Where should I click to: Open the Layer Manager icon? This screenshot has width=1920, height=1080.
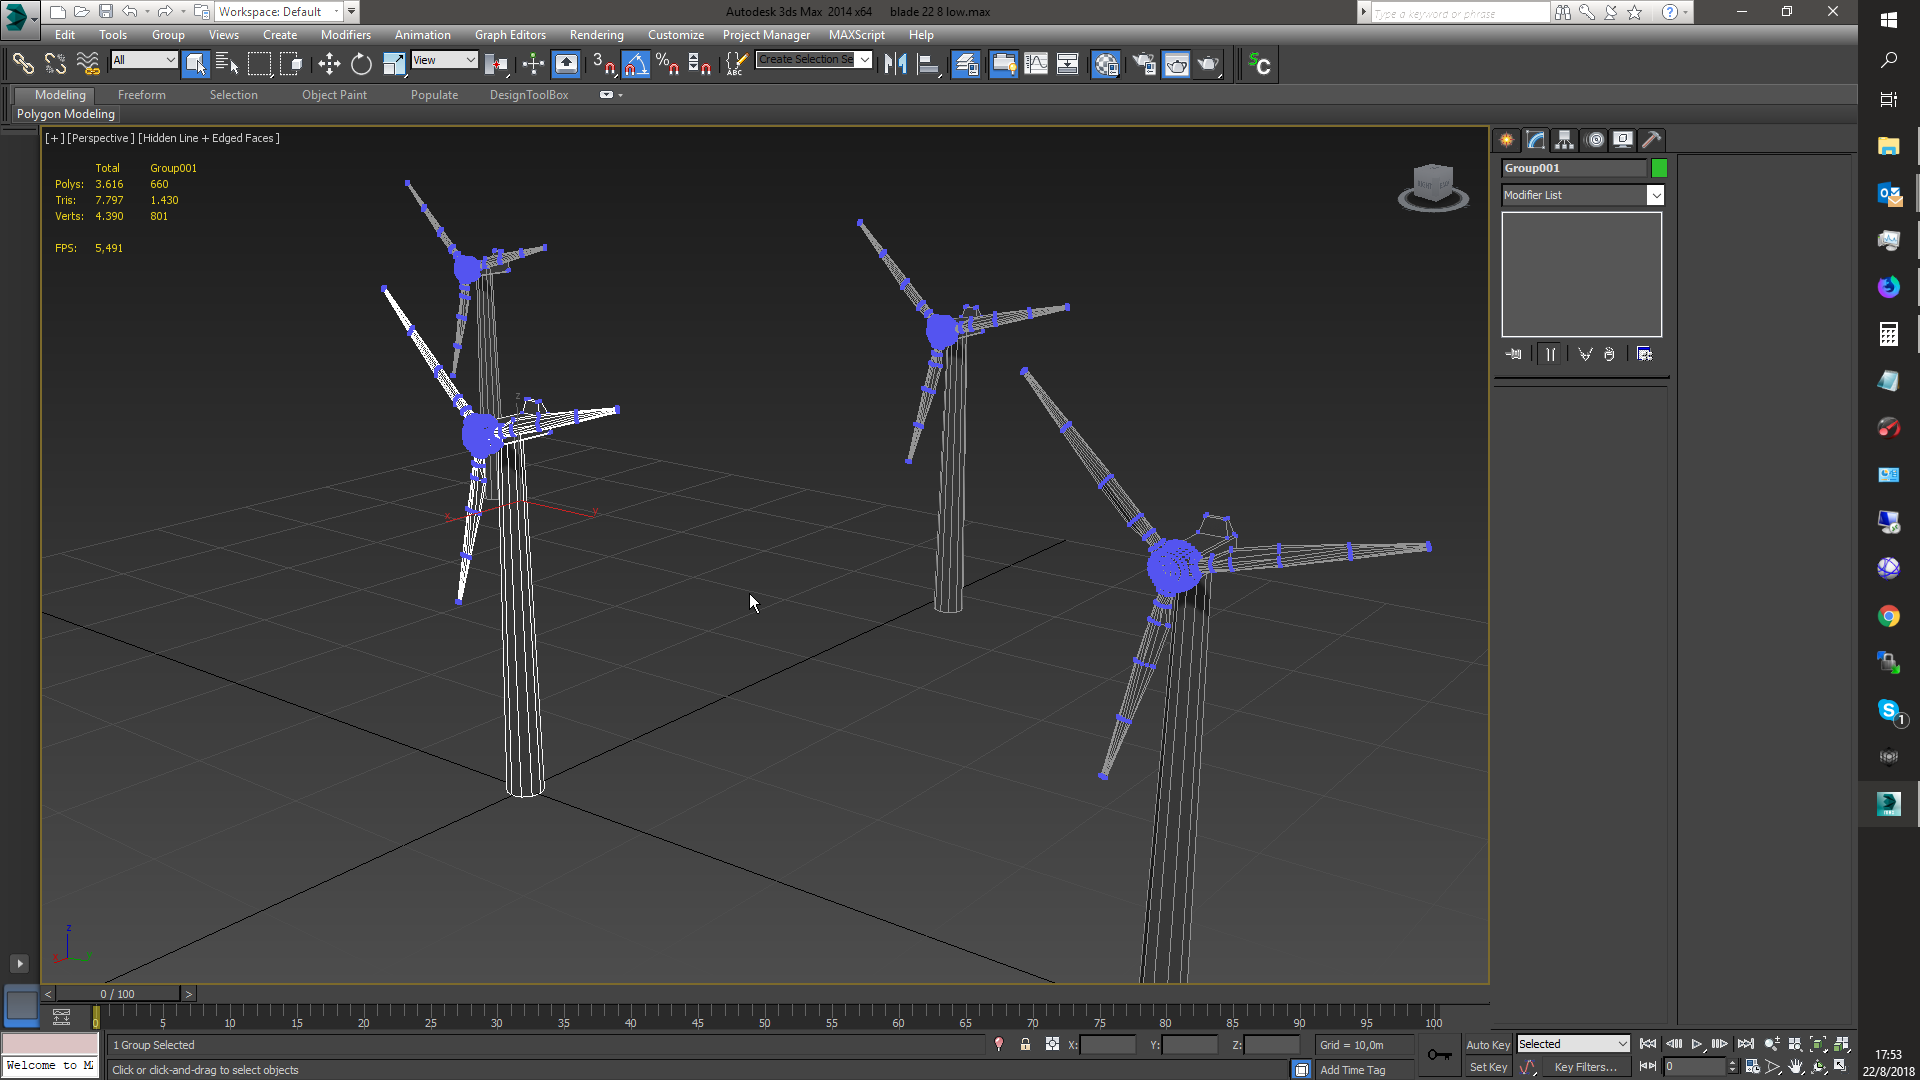966,63
